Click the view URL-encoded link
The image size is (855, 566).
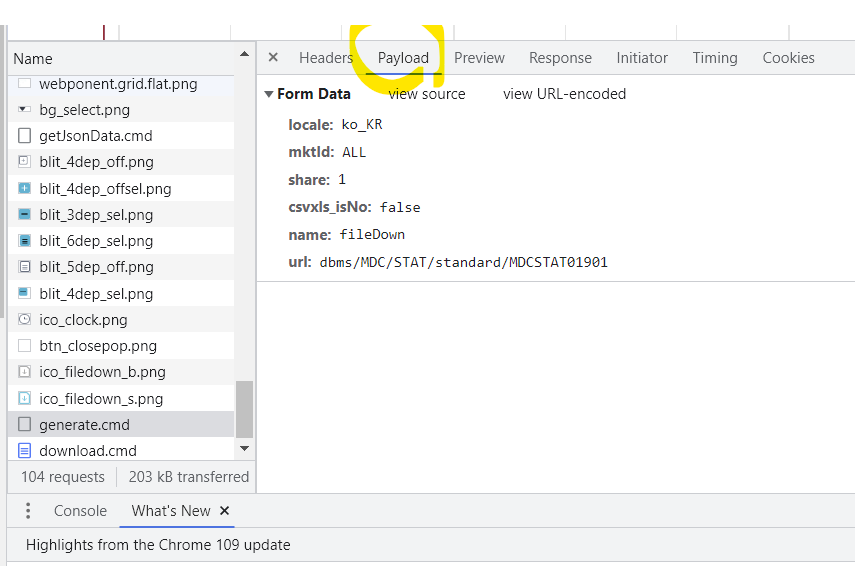click(564, 94)
